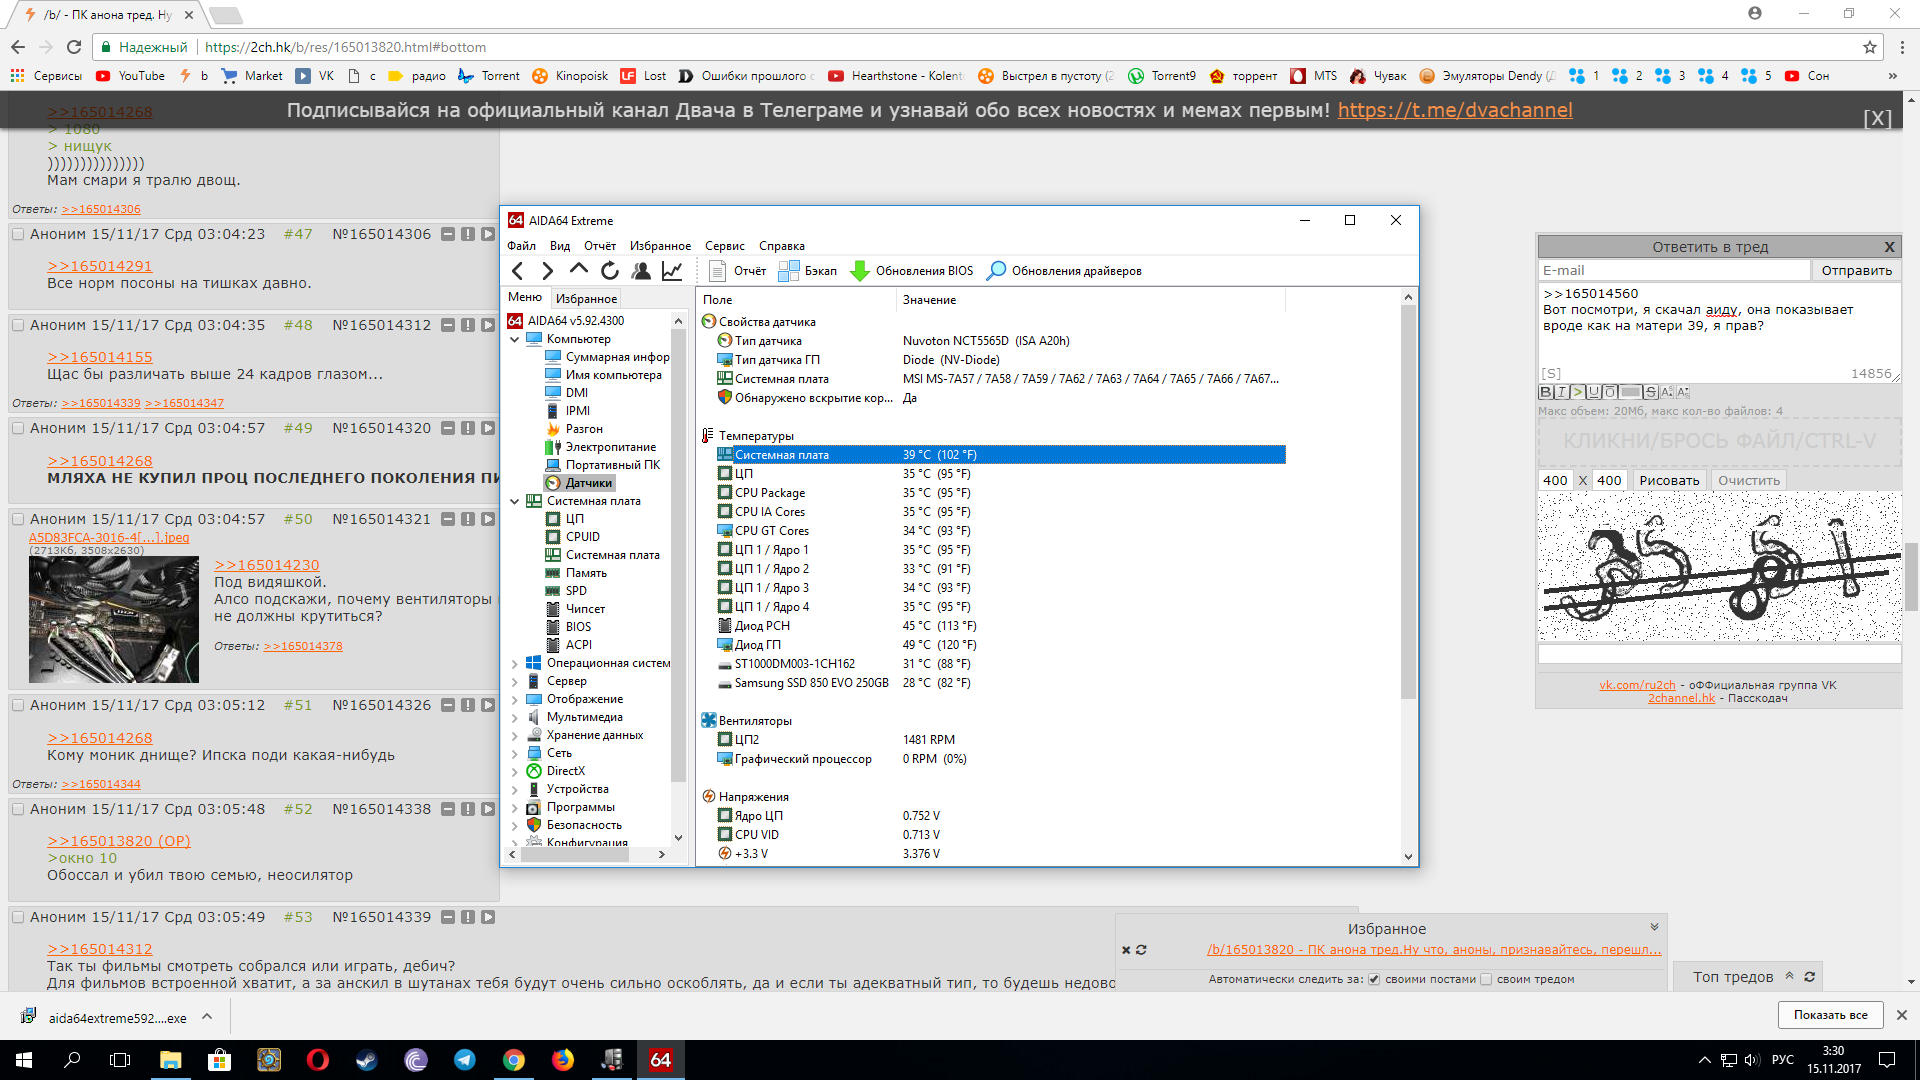The image size is (1920, 1080).
Task: Select the SPD tree item
Action: [576, 591]
